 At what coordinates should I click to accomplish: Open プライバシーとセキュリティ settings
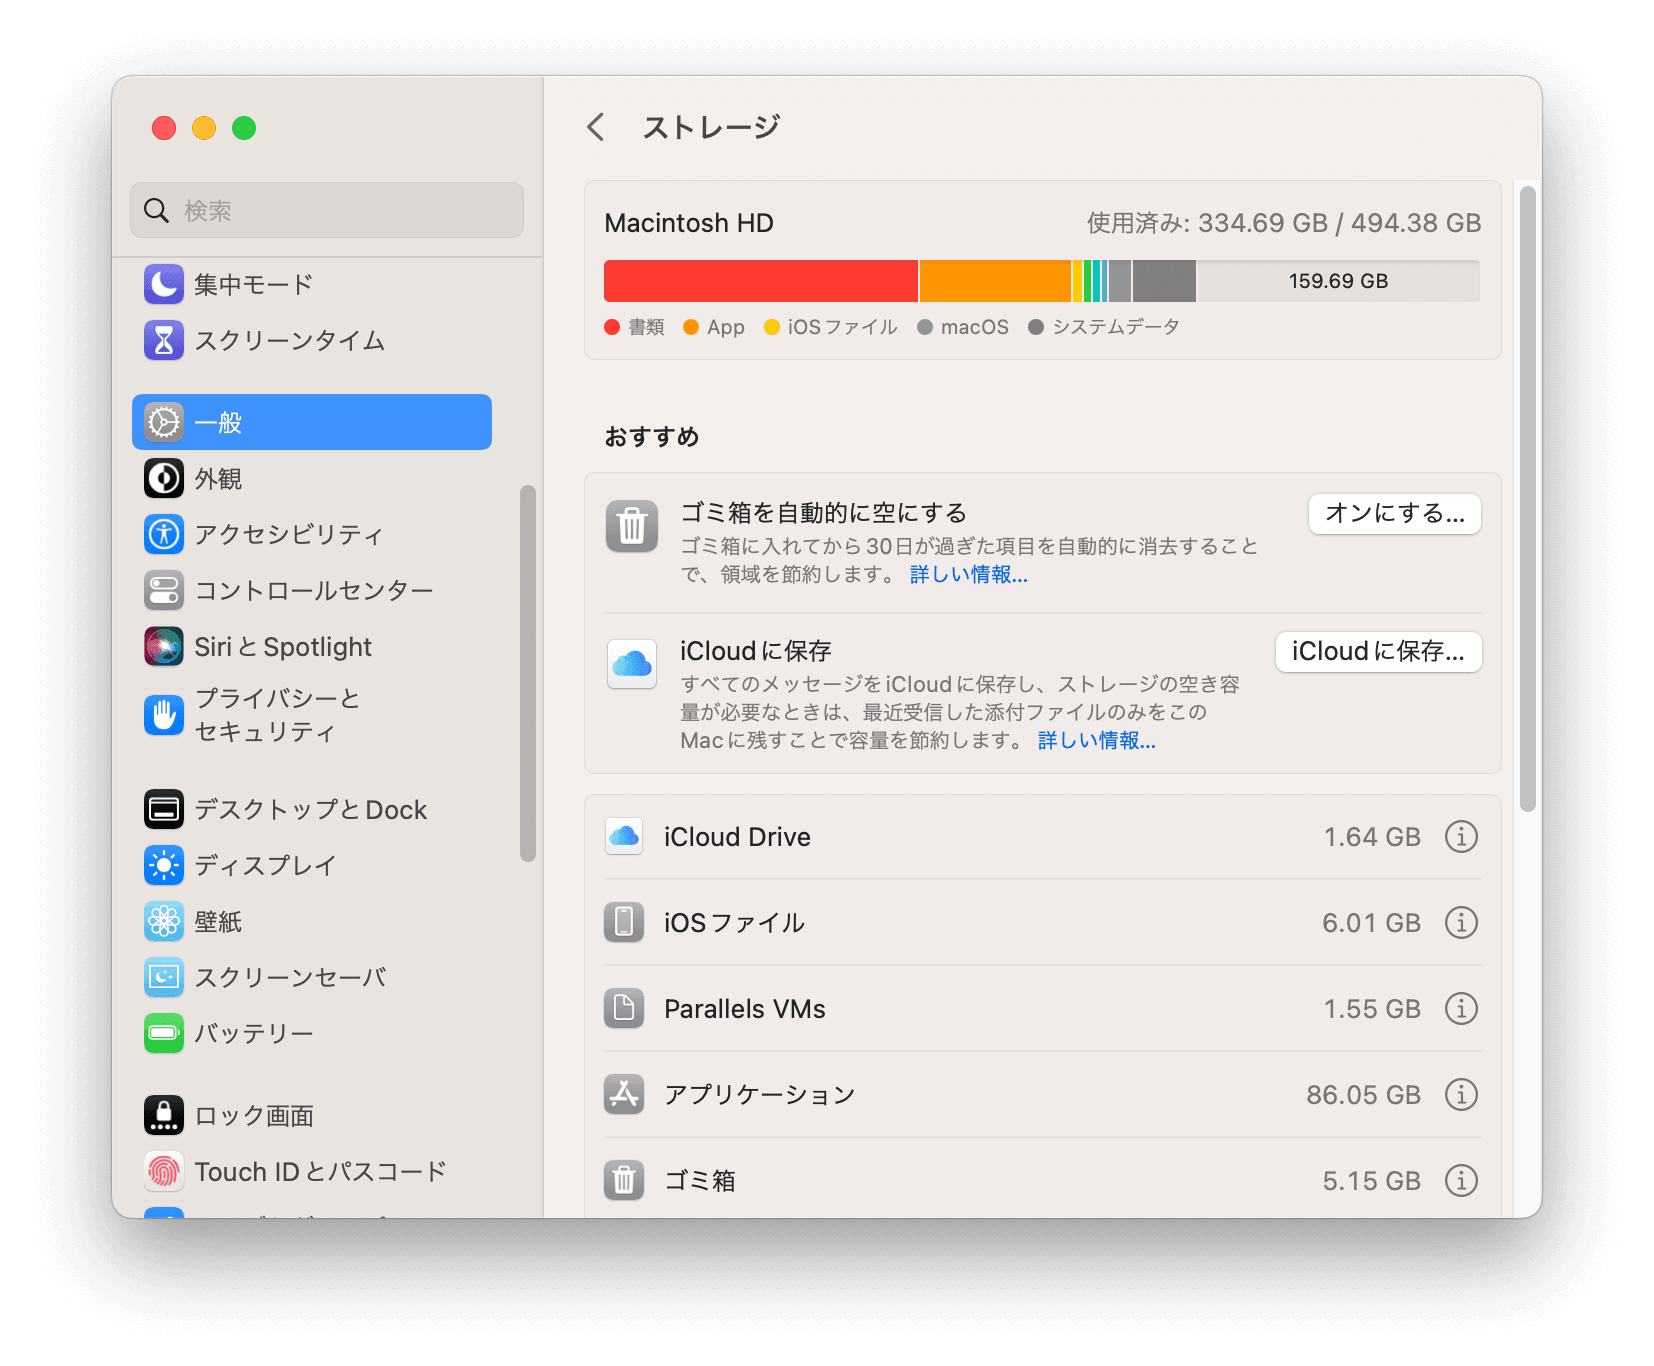[312, 714]
